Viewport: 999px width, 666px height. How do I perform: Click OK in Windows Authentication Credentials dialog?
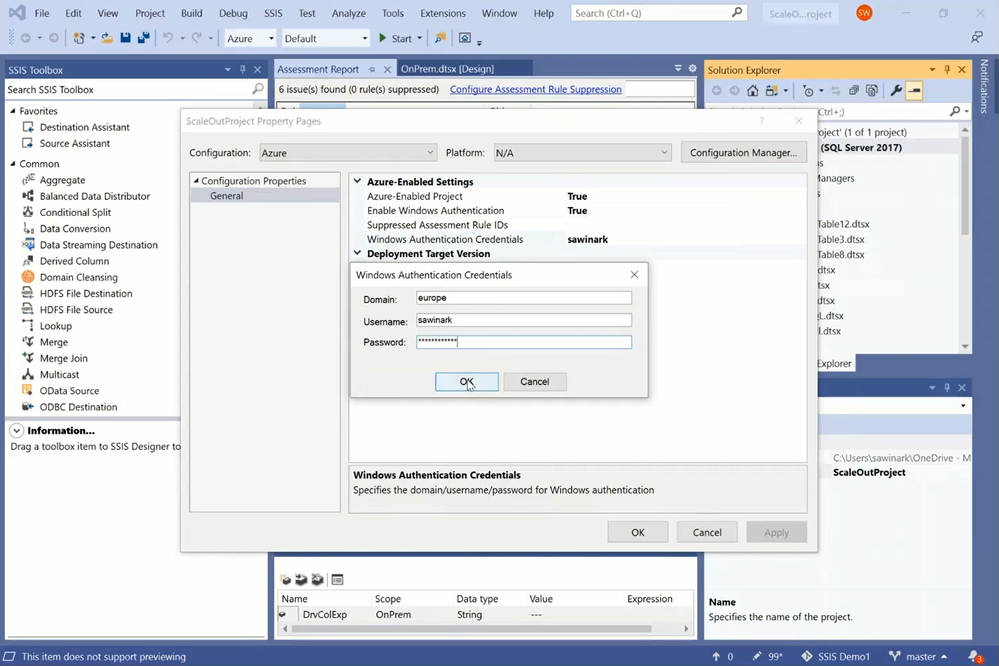tap(467, 382)
